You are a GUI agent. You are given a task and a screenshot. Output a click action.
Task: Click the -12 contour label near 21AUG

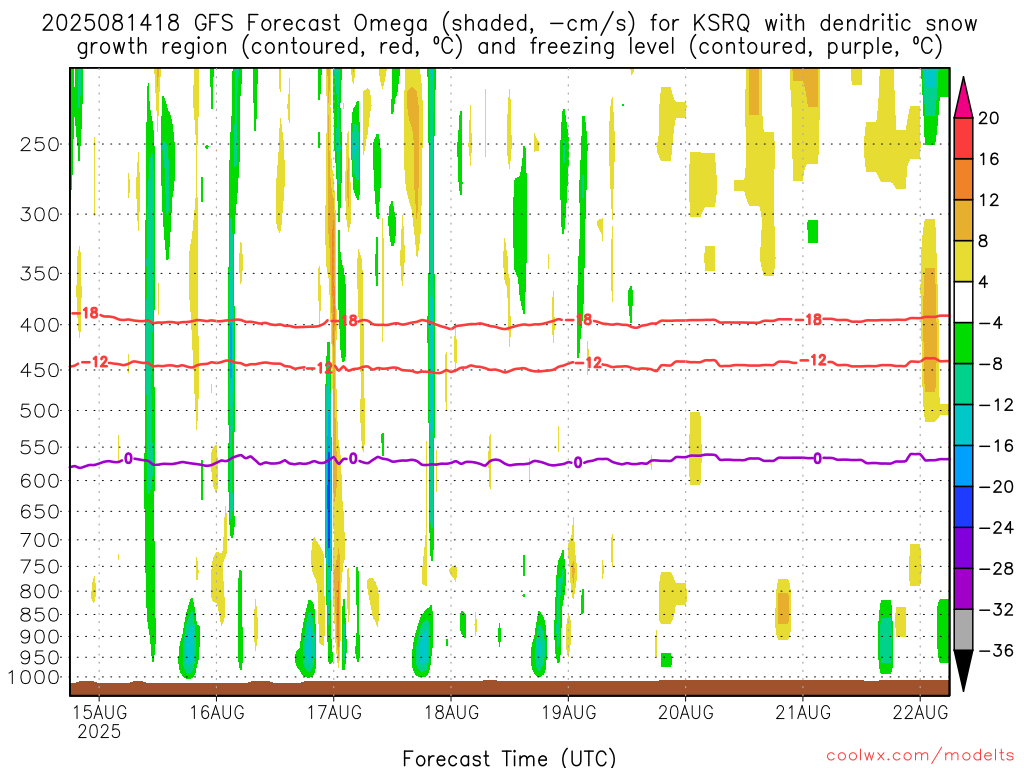pos(814,360)
